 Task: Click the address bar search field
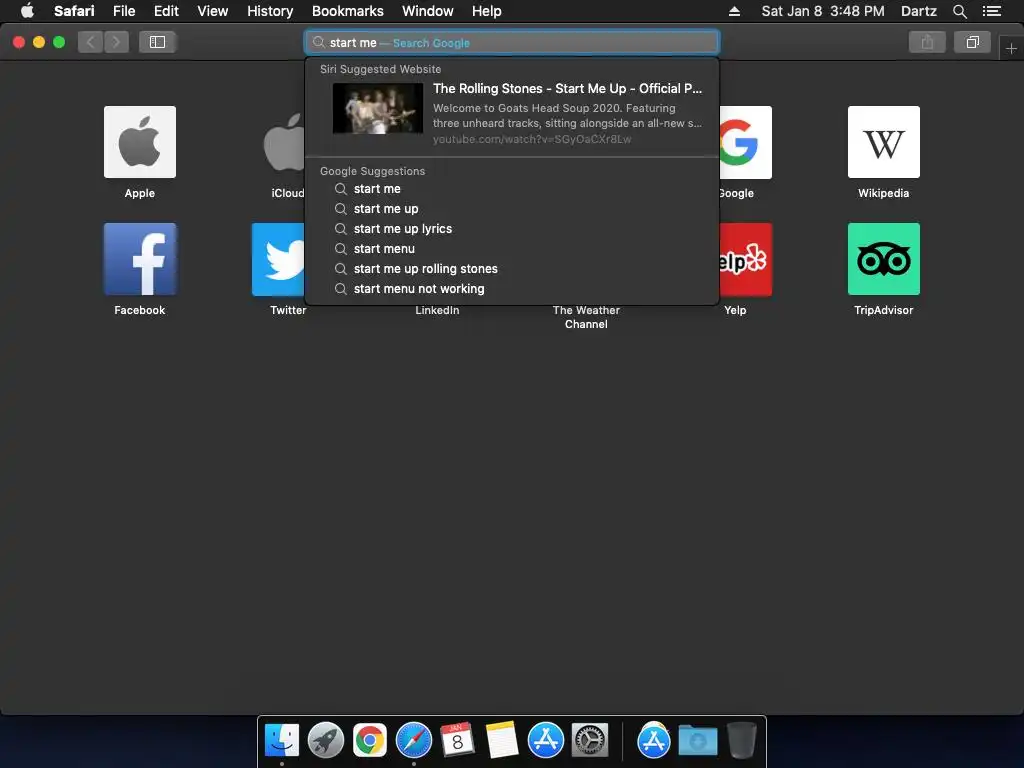click(x=512, y=42)
